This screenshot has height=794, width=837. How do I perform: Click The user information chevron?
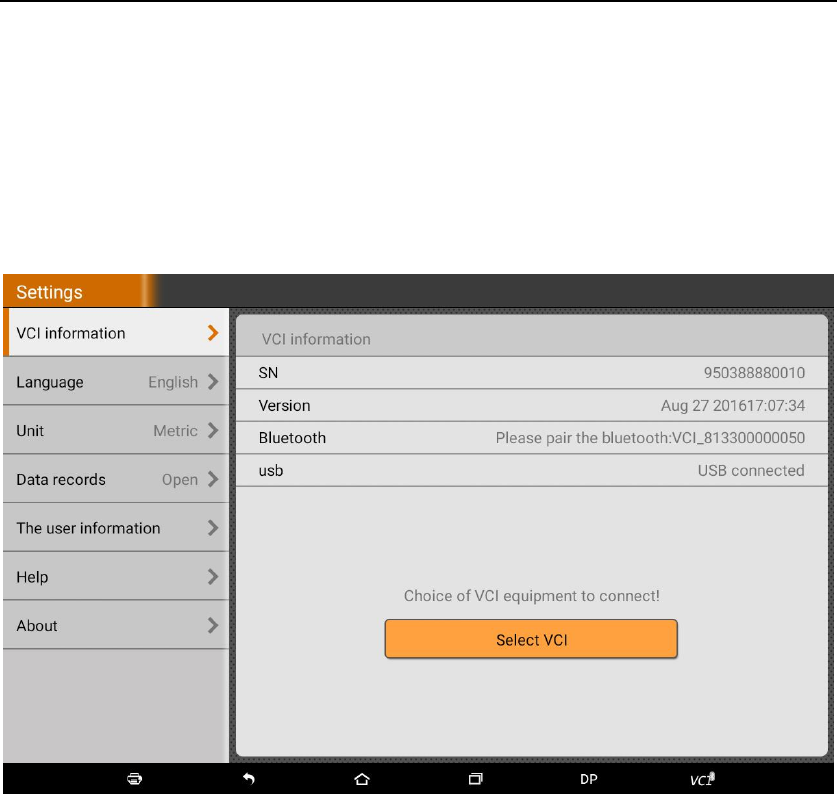coord(213,528)
